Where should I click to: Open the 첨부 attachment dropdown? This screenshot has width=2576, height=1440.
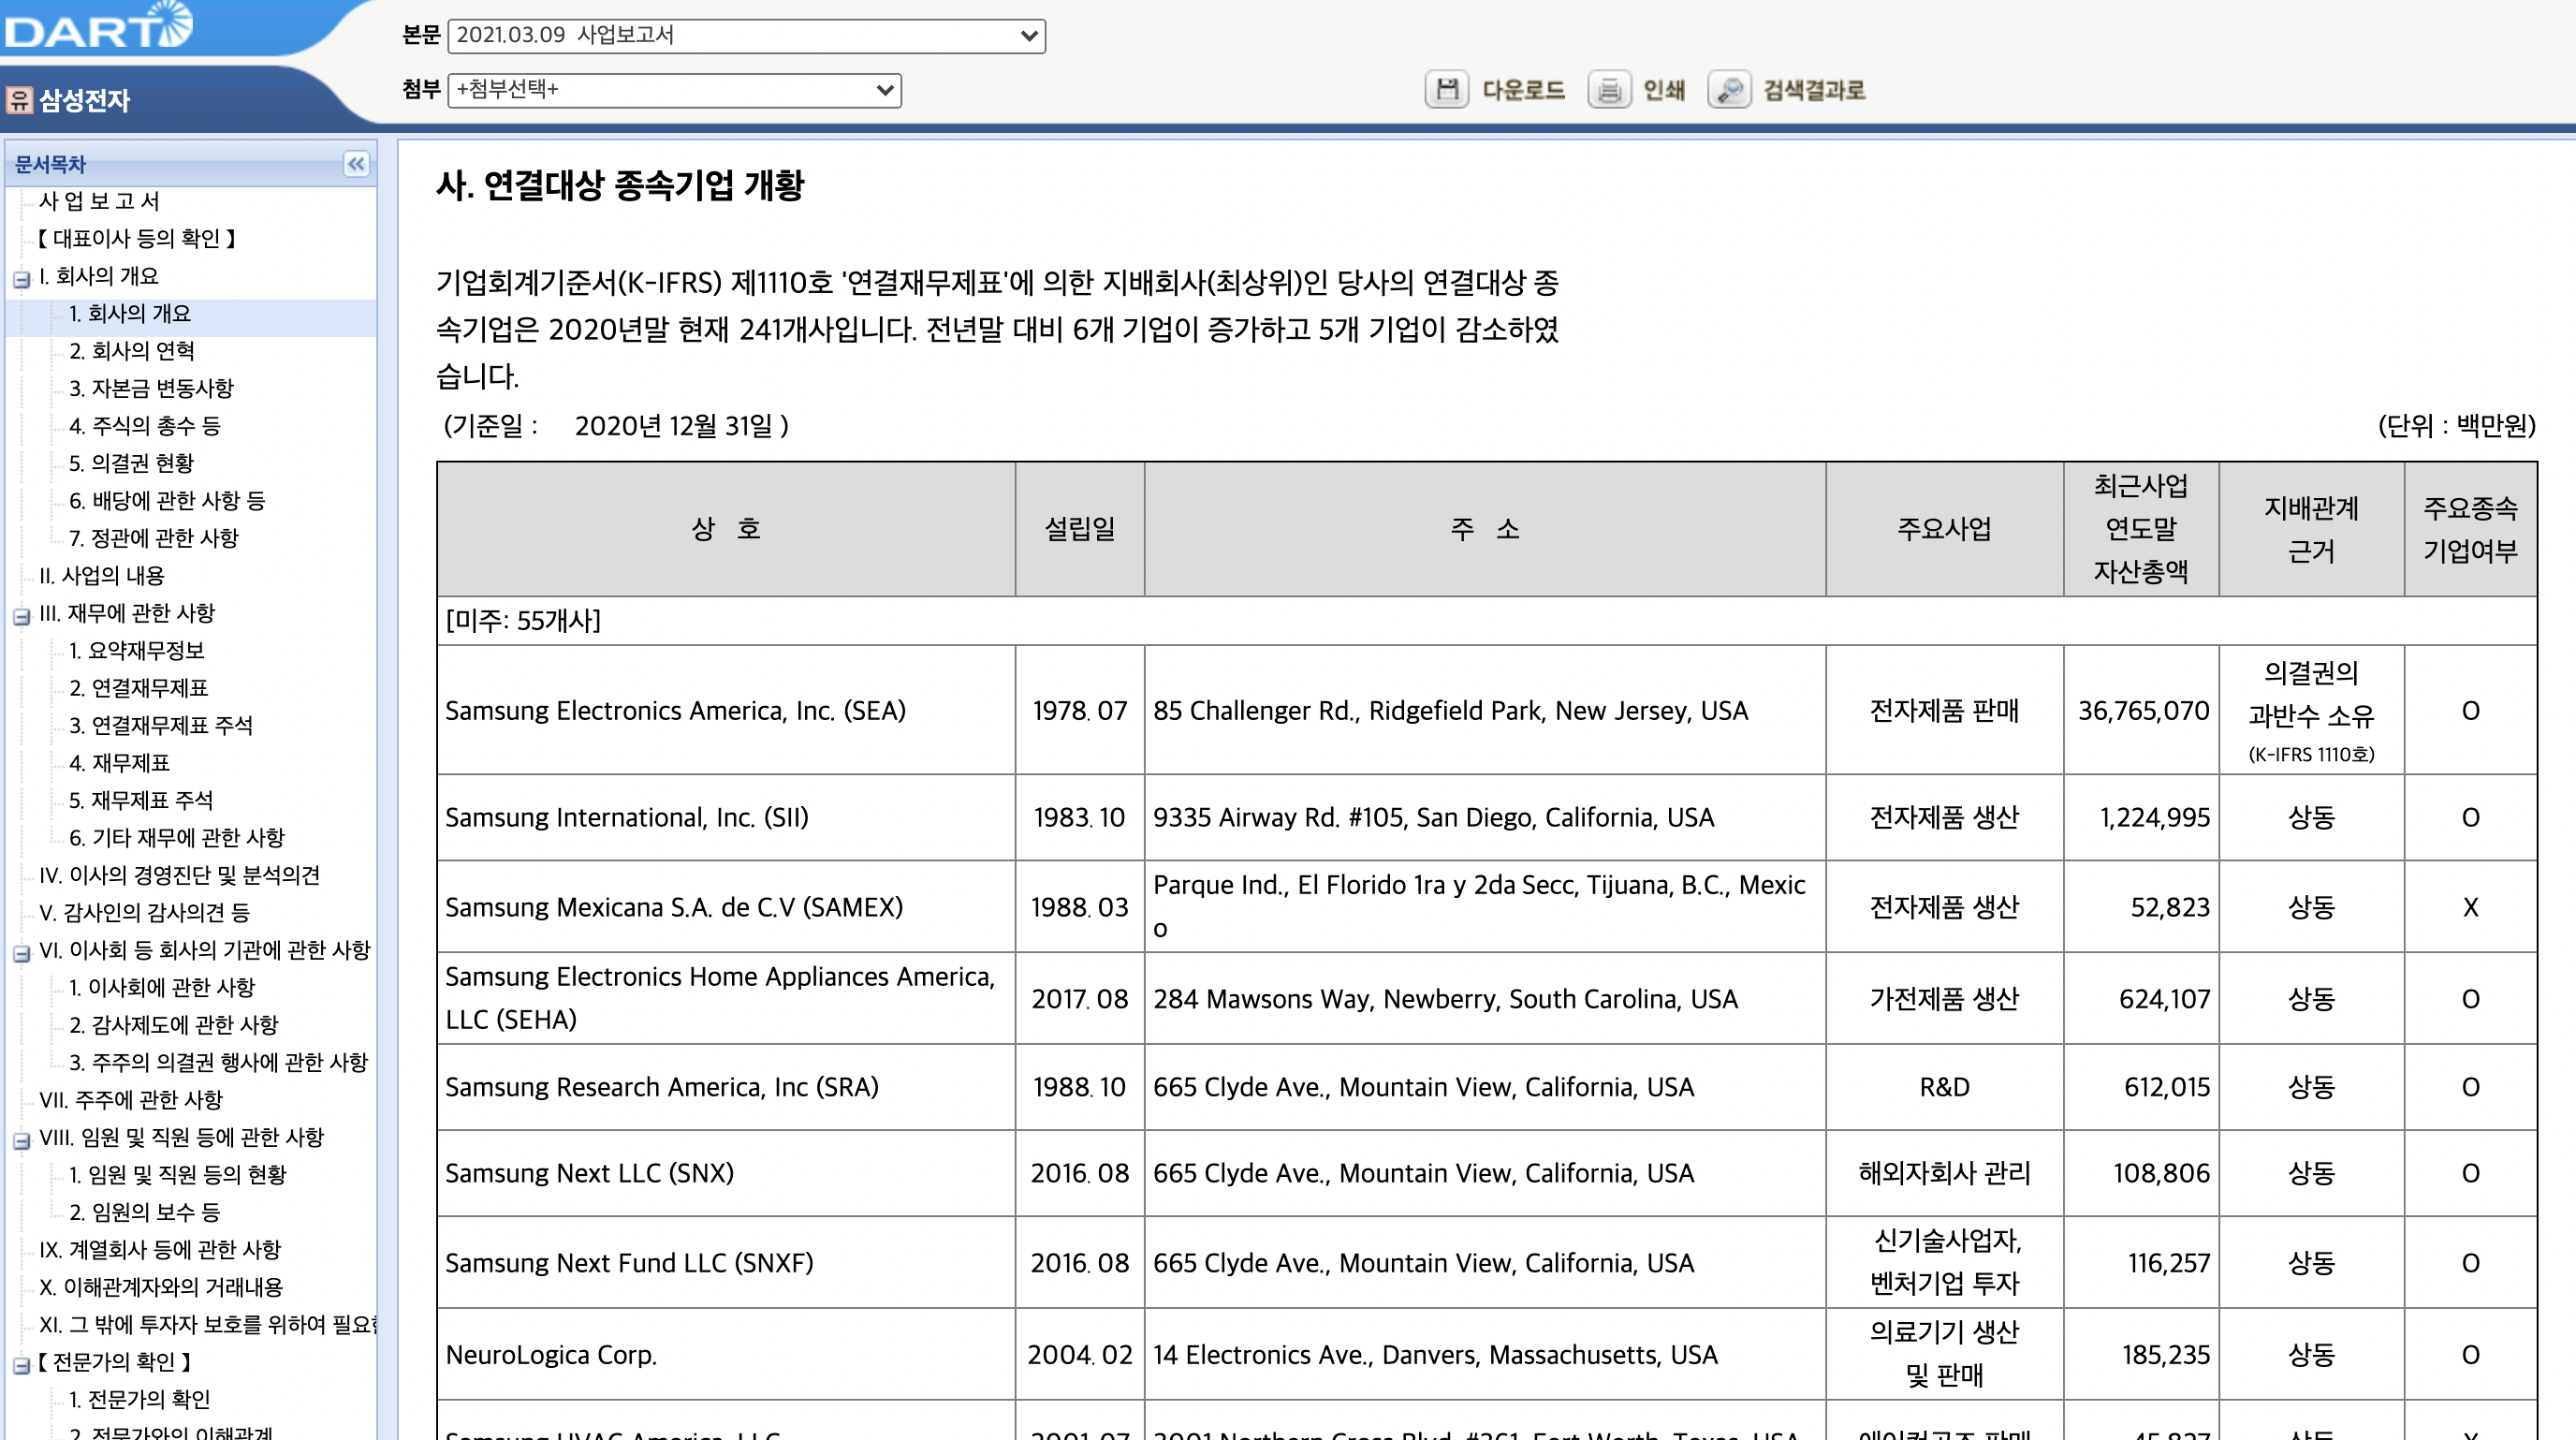tap(674, 90)
